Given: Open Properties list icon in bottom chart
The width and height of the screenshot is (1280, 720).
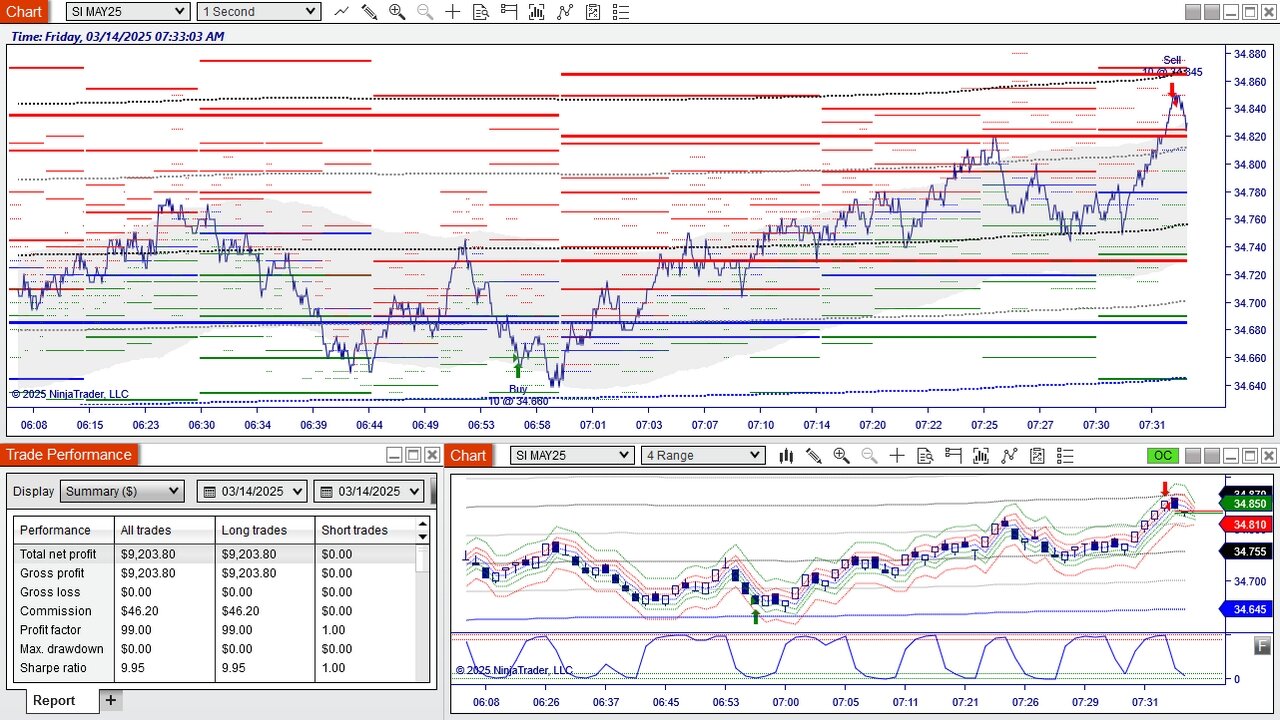Looking at the screenshot, I should pos(1065,455).
